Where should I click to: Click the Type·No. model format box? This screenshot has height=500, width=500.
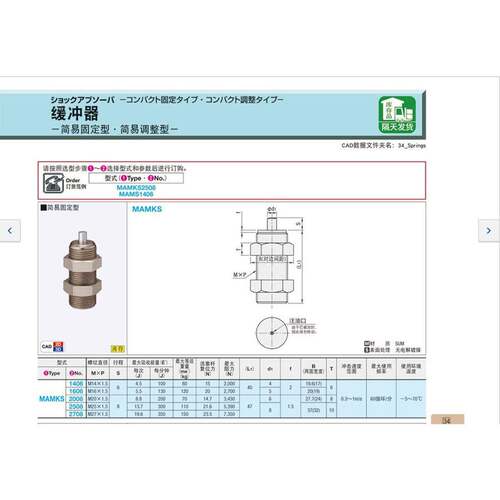coord(136,178)
